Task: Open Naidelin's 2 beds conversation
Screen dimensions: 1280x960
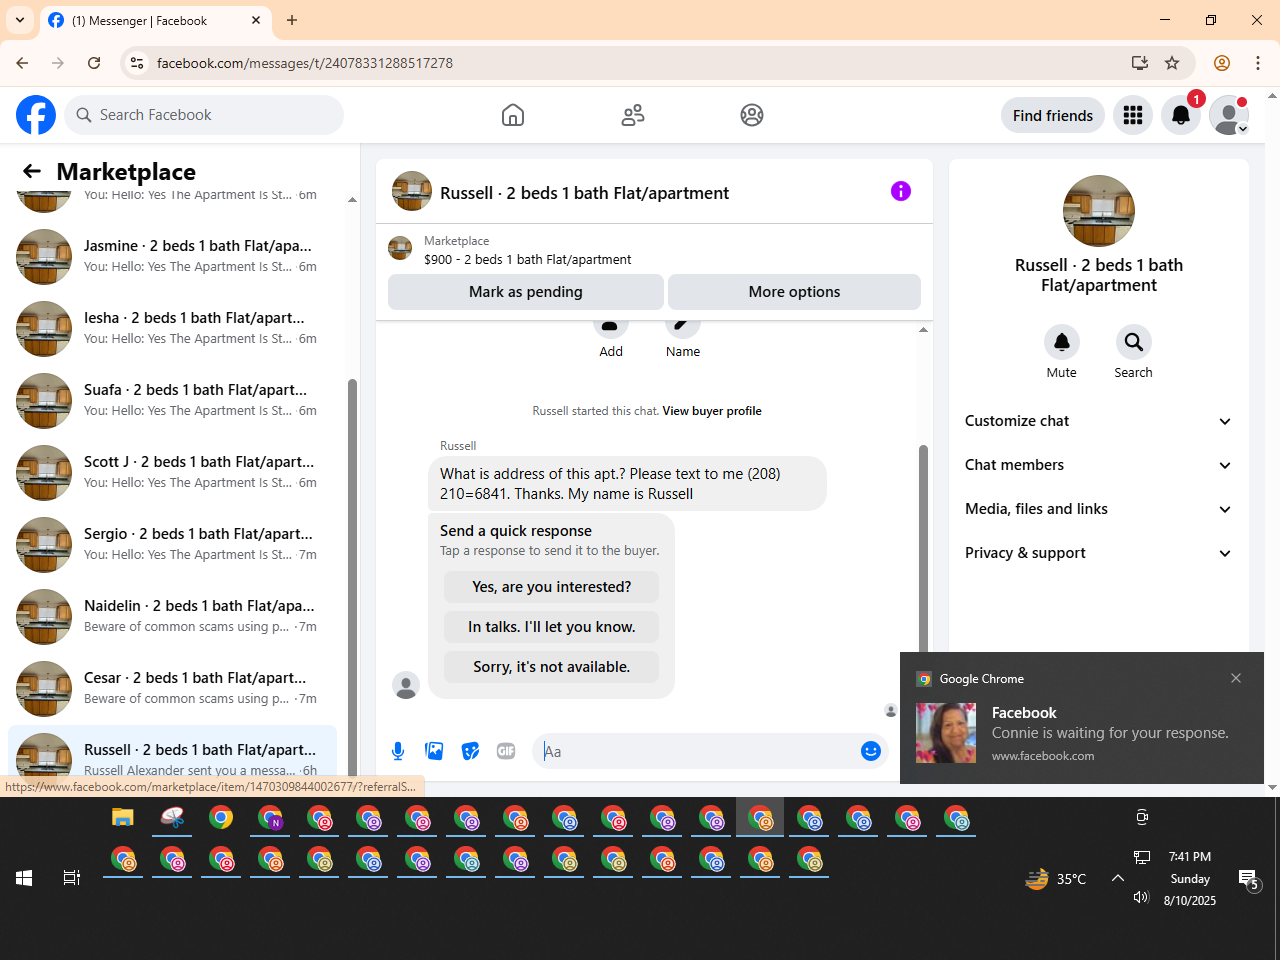Action: pos(172,617)
